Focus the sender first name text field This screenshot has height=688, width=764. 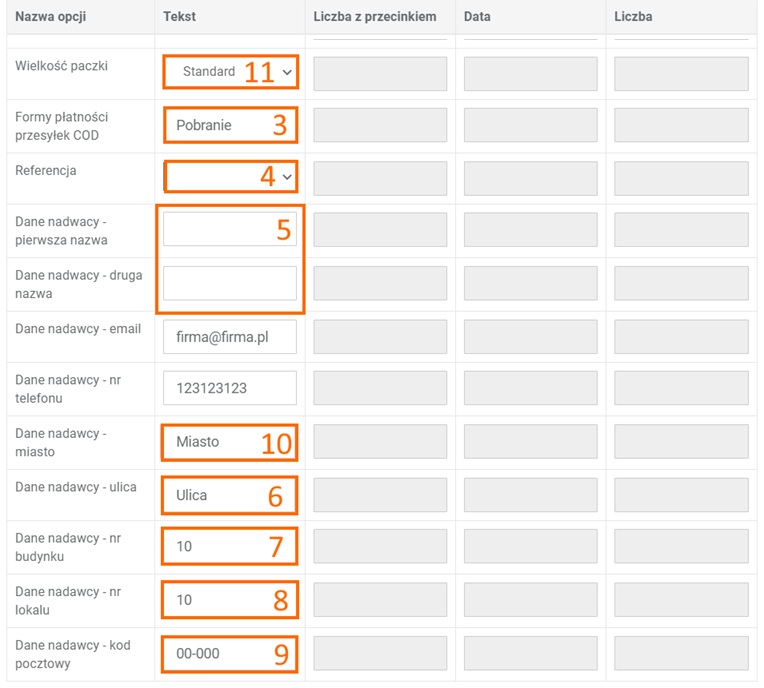[230, 229]
